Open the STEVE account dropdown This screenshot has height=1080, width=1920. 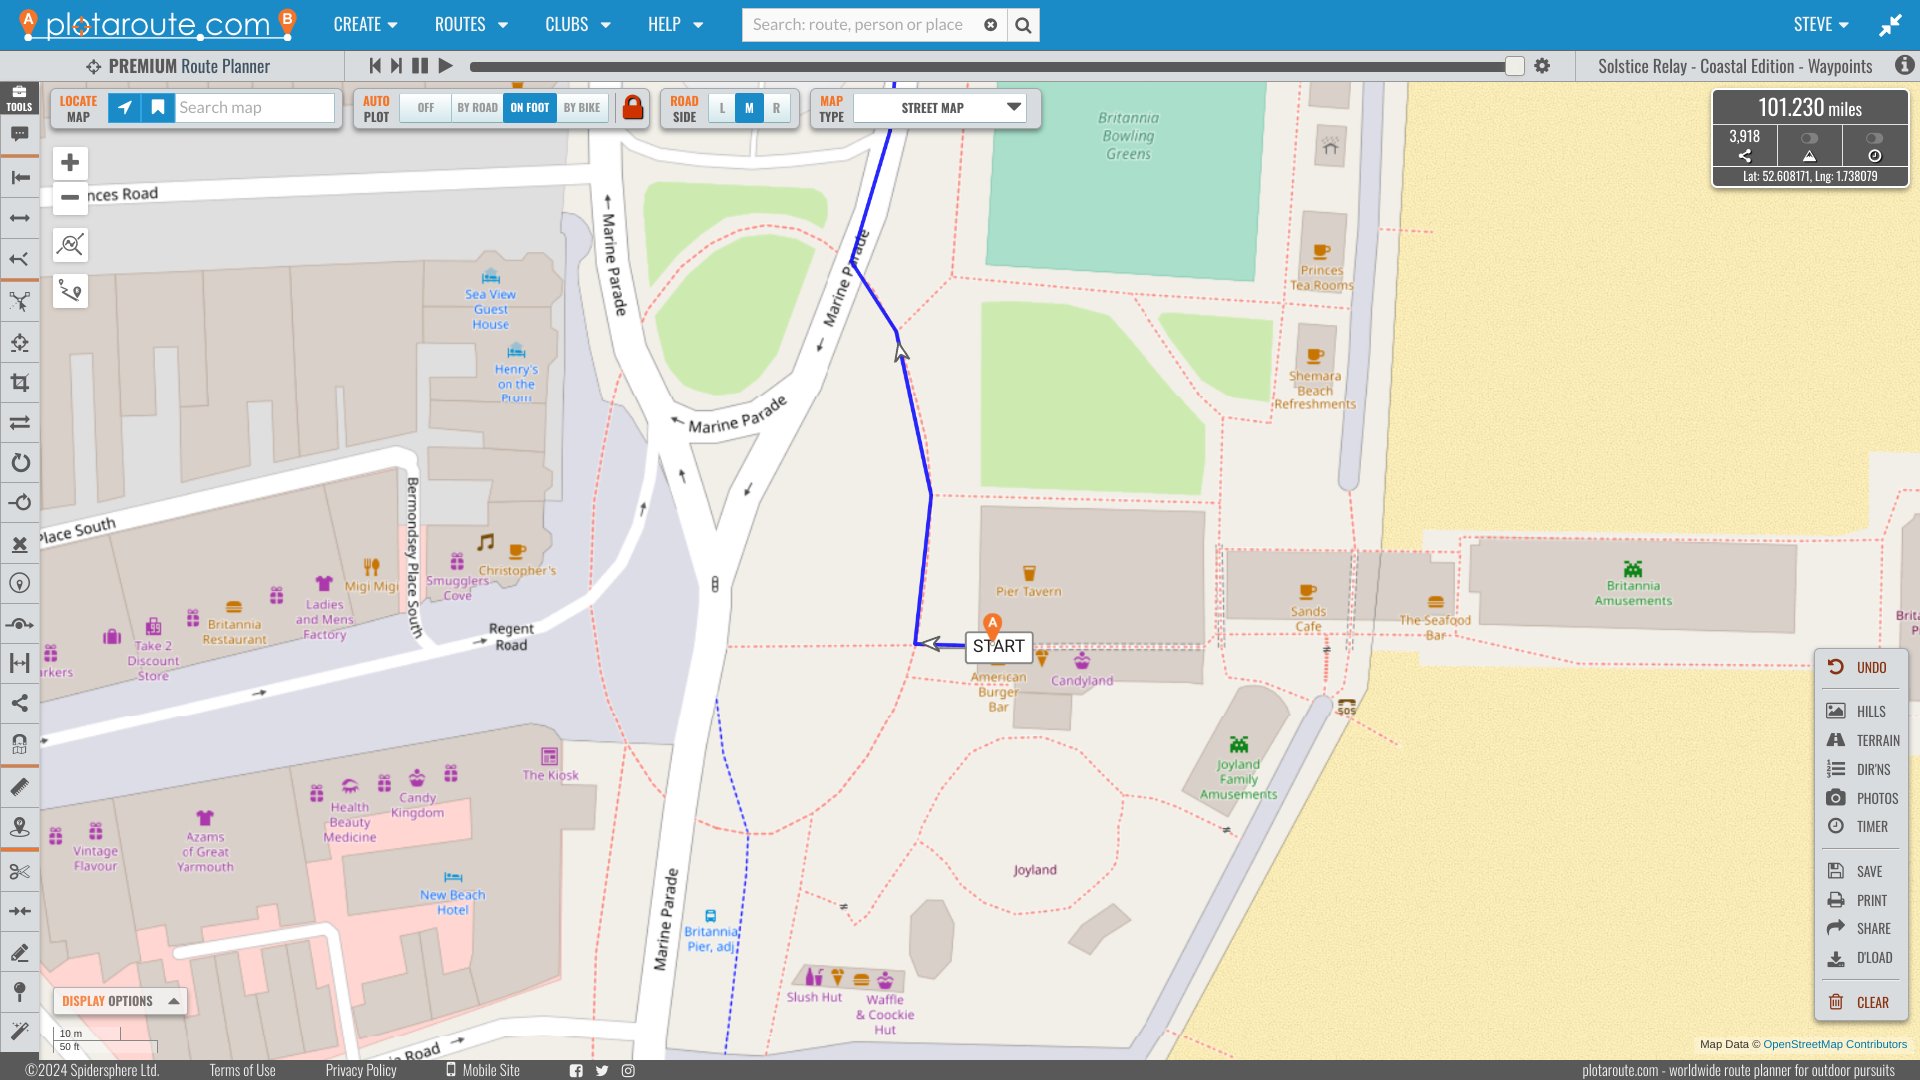coord(1820,25)
